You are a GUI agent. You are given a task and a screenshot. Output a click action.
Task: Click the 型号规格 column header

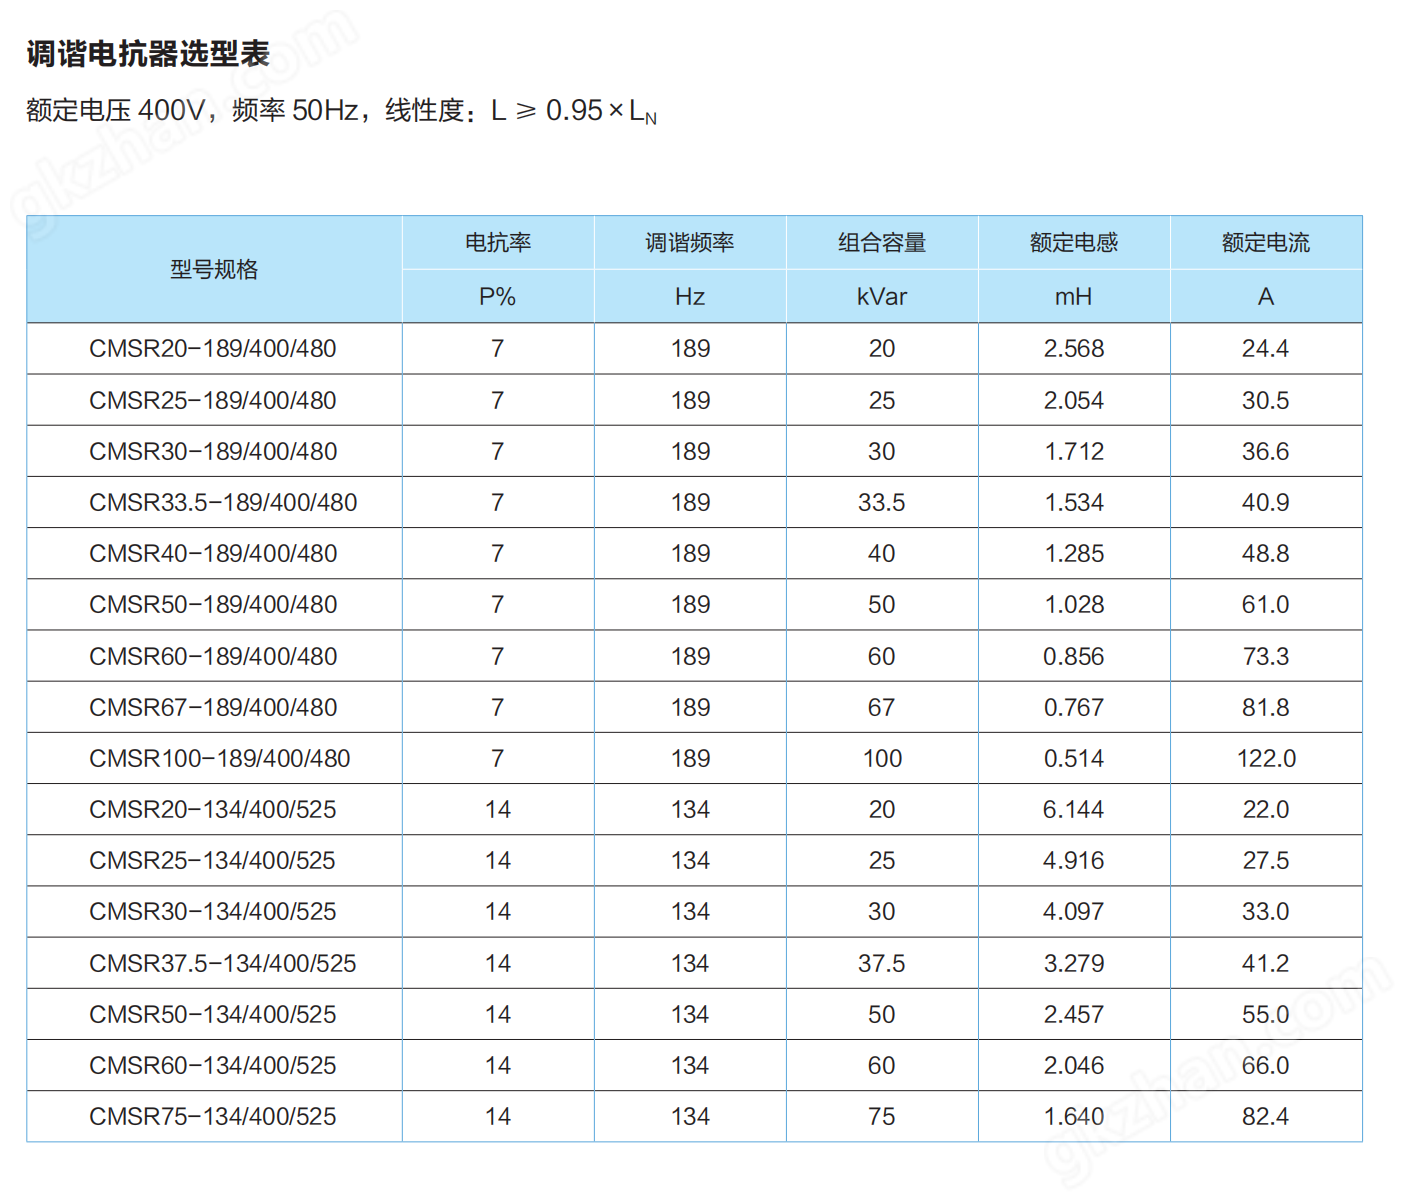(214, 270)
